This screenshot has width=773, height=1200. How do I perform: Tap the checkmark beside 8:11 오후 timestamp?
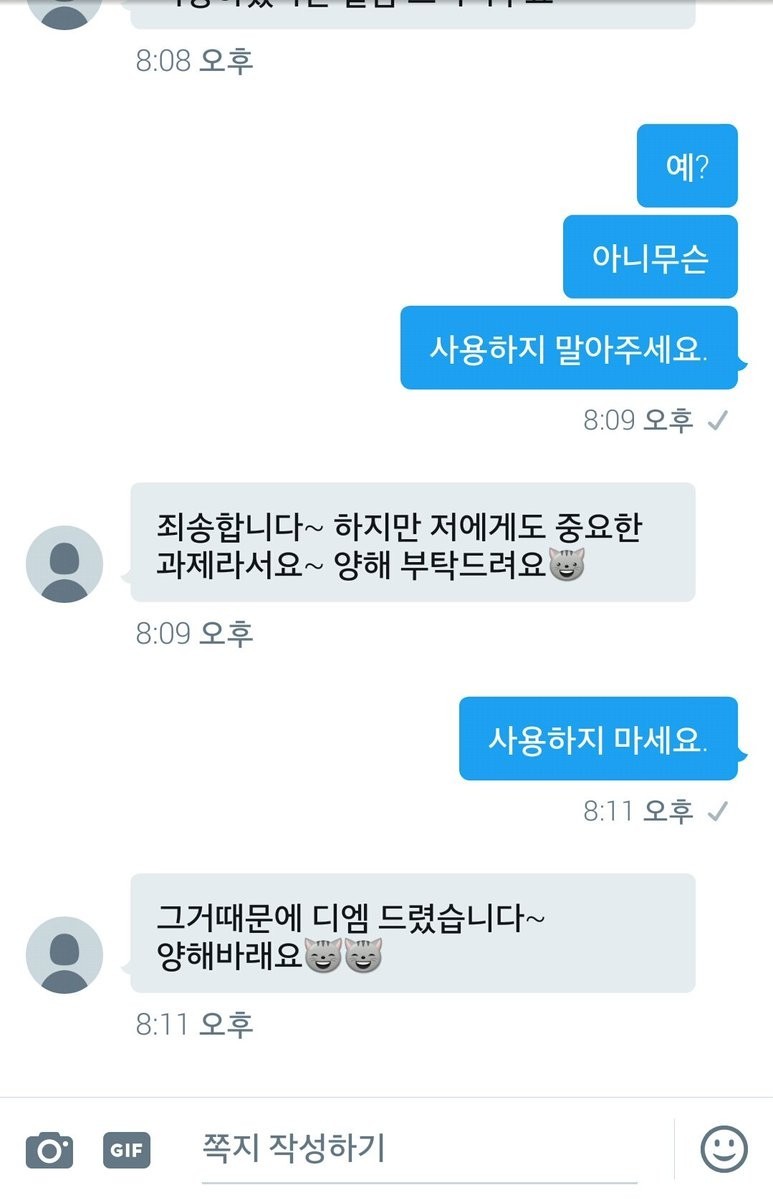[716, 812]
